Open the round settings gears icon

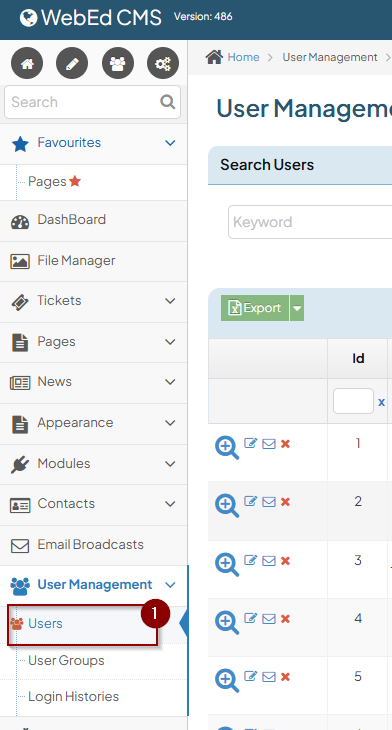pos(163,63)
